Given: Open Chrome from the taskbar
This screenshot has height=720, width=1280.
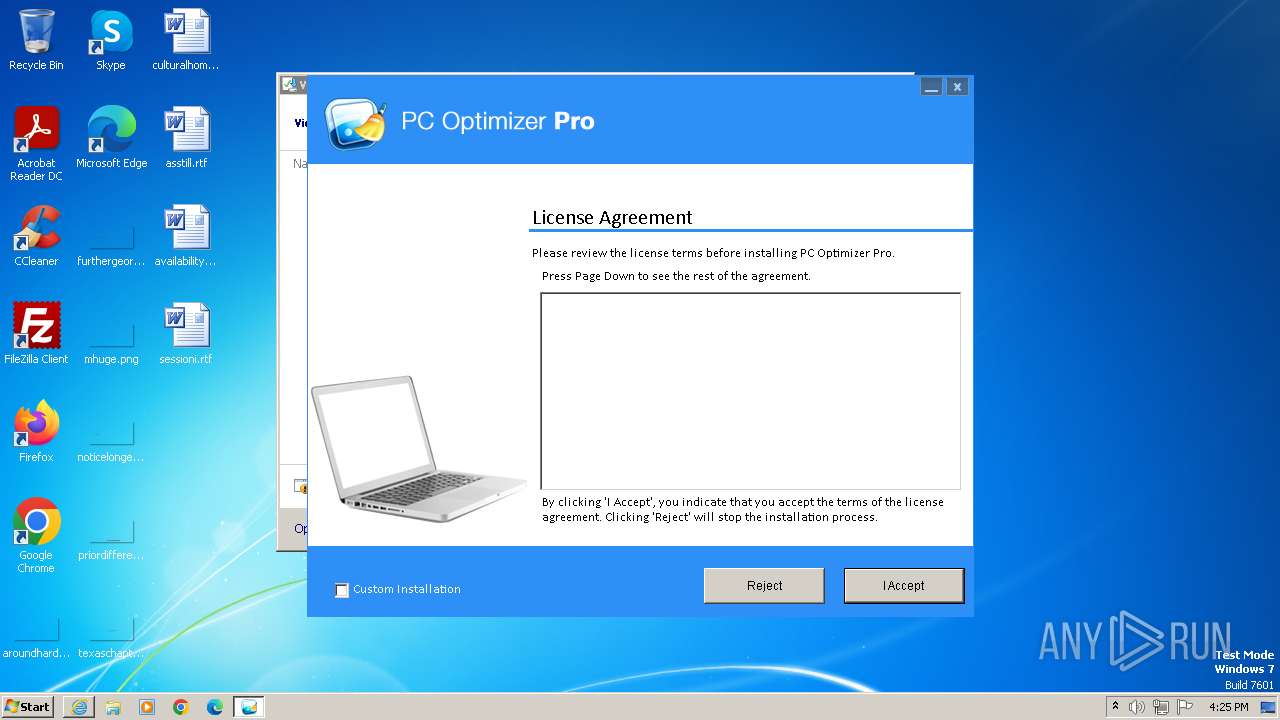Looking at the screenshot, I should (x=181, y=707).
